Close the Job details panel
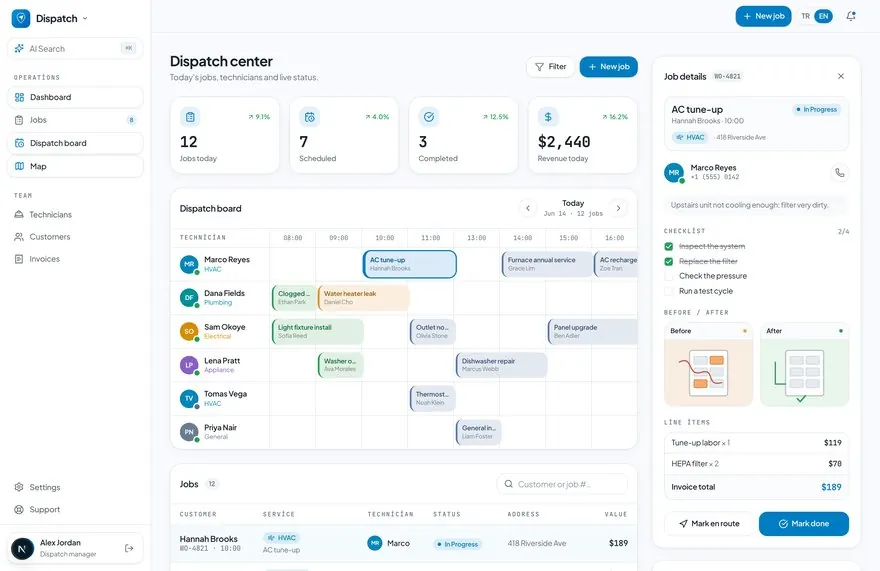 point(841,76)
